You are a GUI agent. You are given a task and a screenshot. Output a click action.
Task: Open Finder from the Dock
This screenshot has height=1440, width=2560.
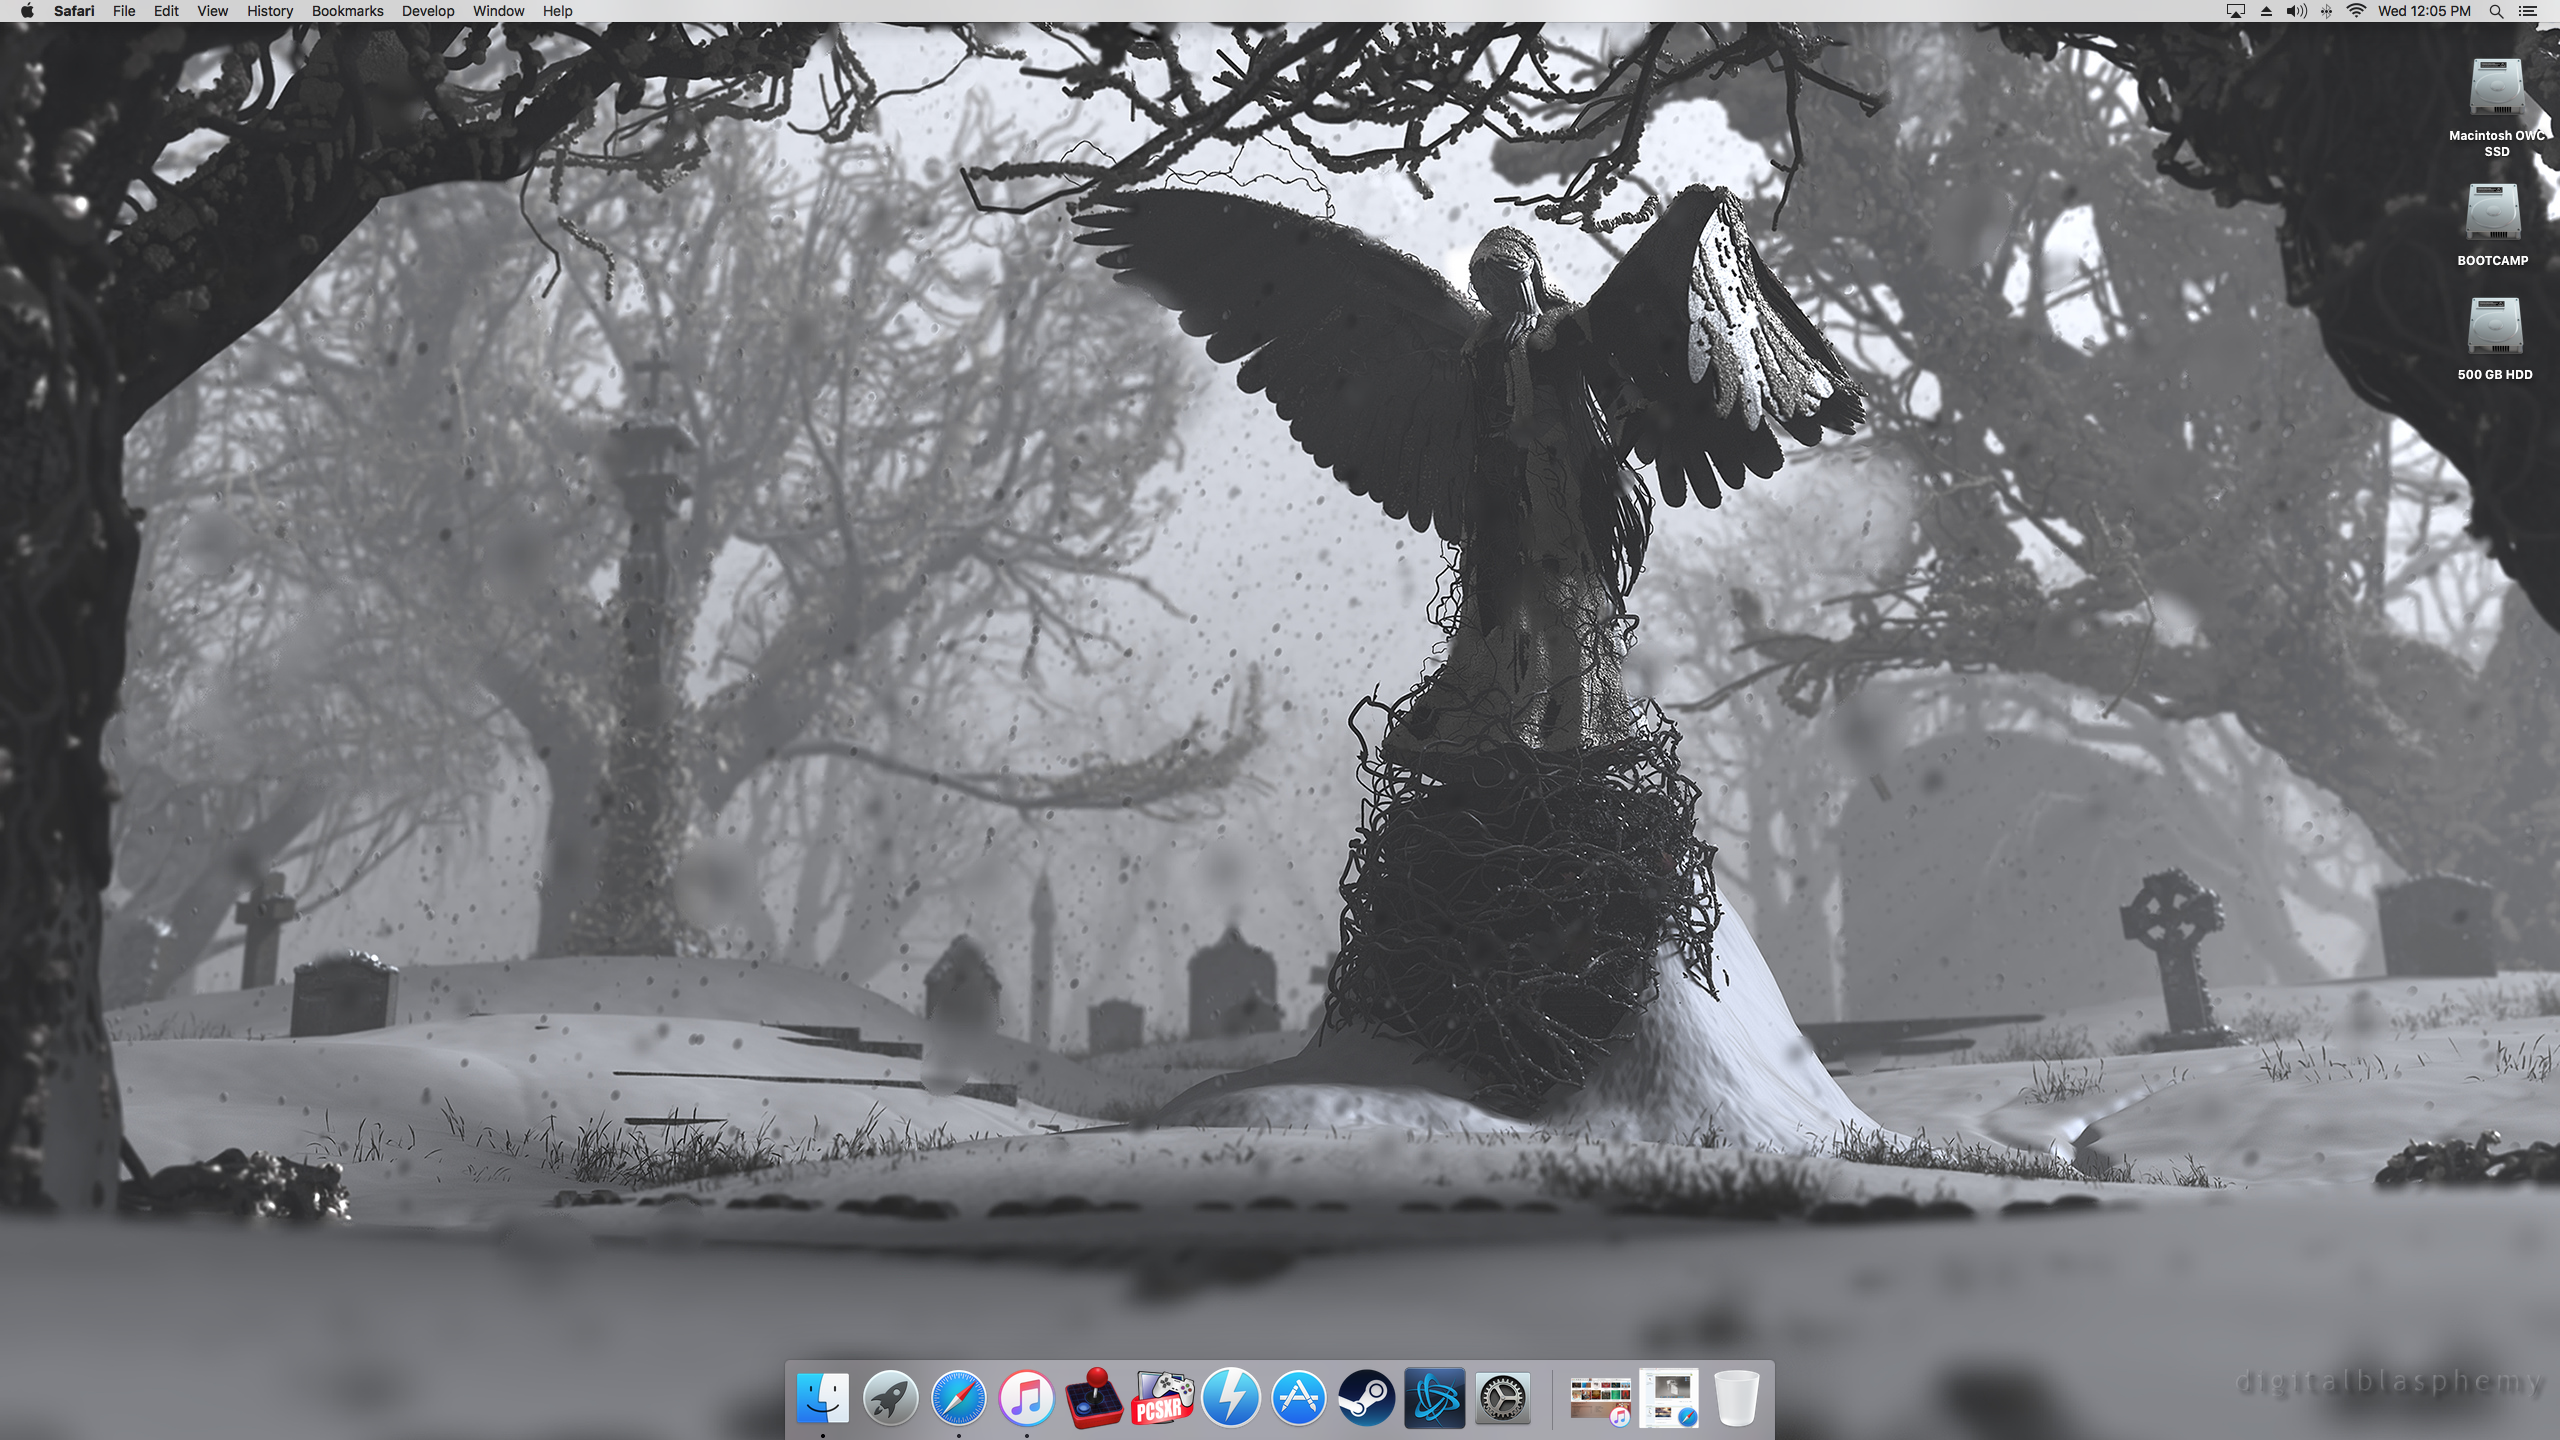point(822,1397)
